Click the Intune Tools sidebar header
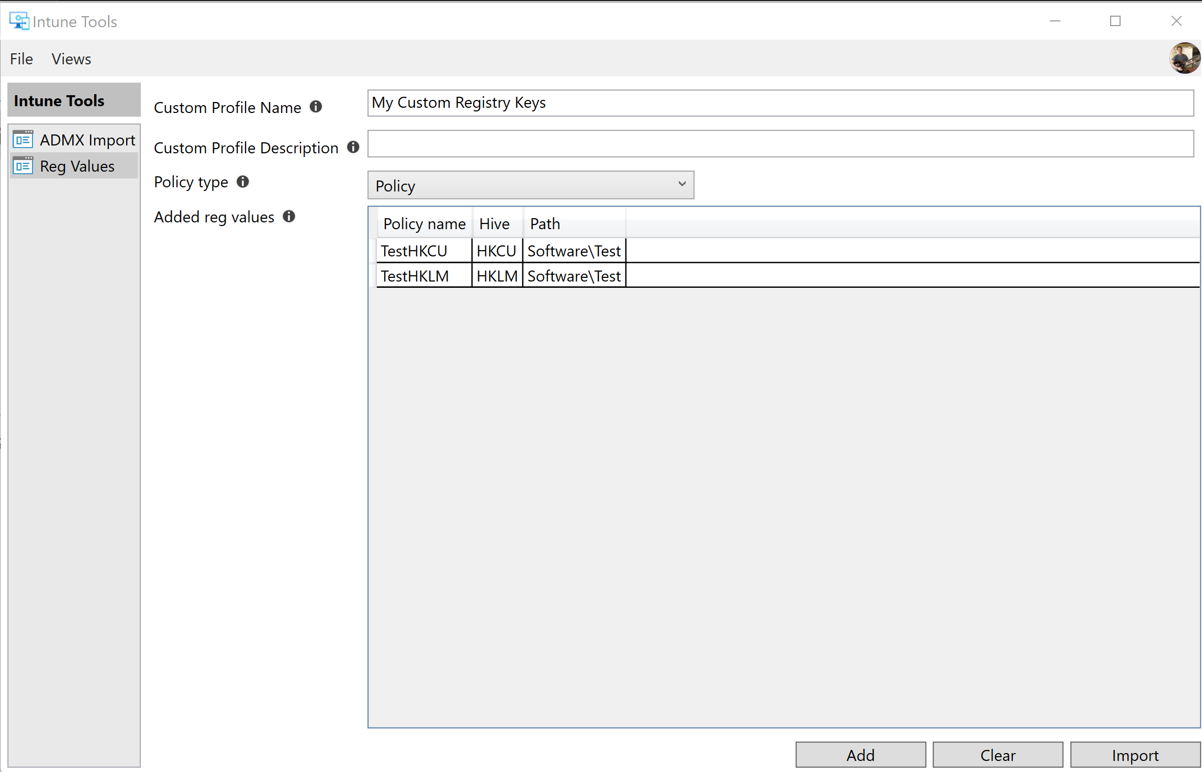Screen dimensions: 1202x772 tap(74, 100)
